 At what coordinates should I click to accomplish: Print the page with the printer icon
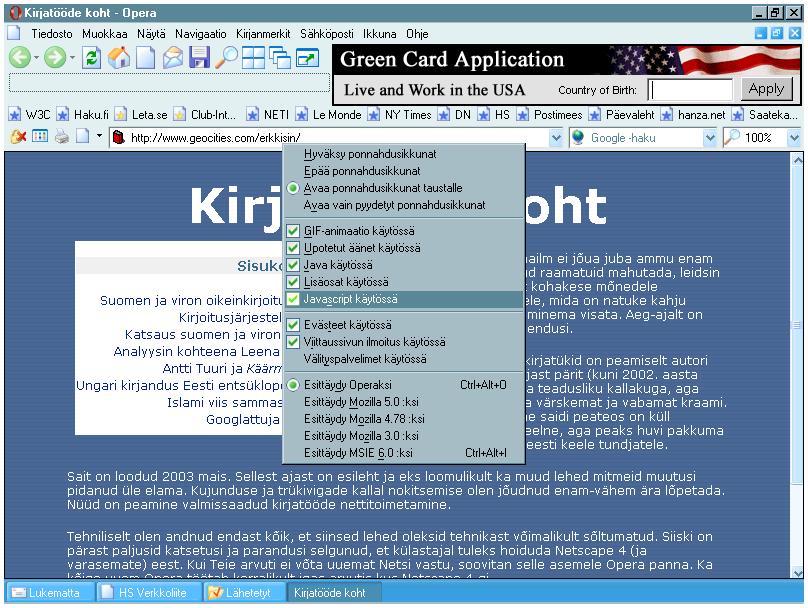tap(62, 137)
